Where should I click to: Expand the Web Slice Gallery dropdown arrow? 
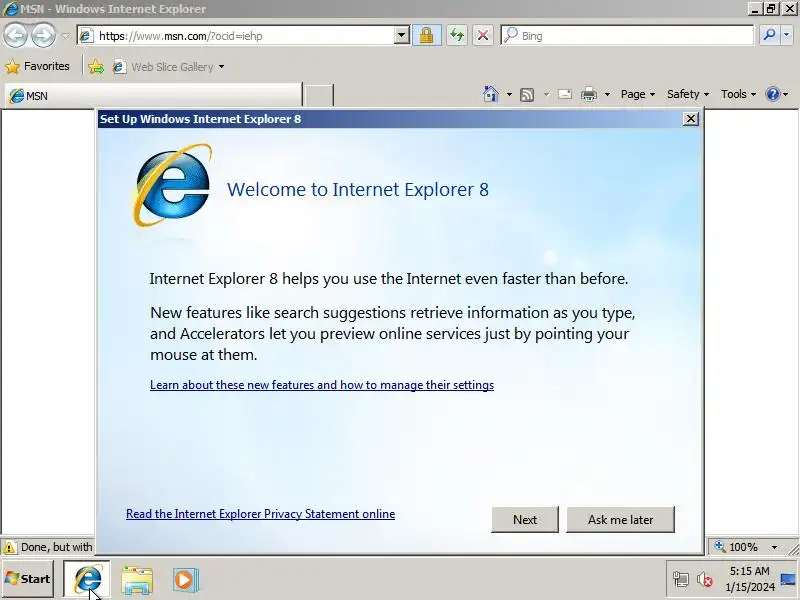point(221,67)
